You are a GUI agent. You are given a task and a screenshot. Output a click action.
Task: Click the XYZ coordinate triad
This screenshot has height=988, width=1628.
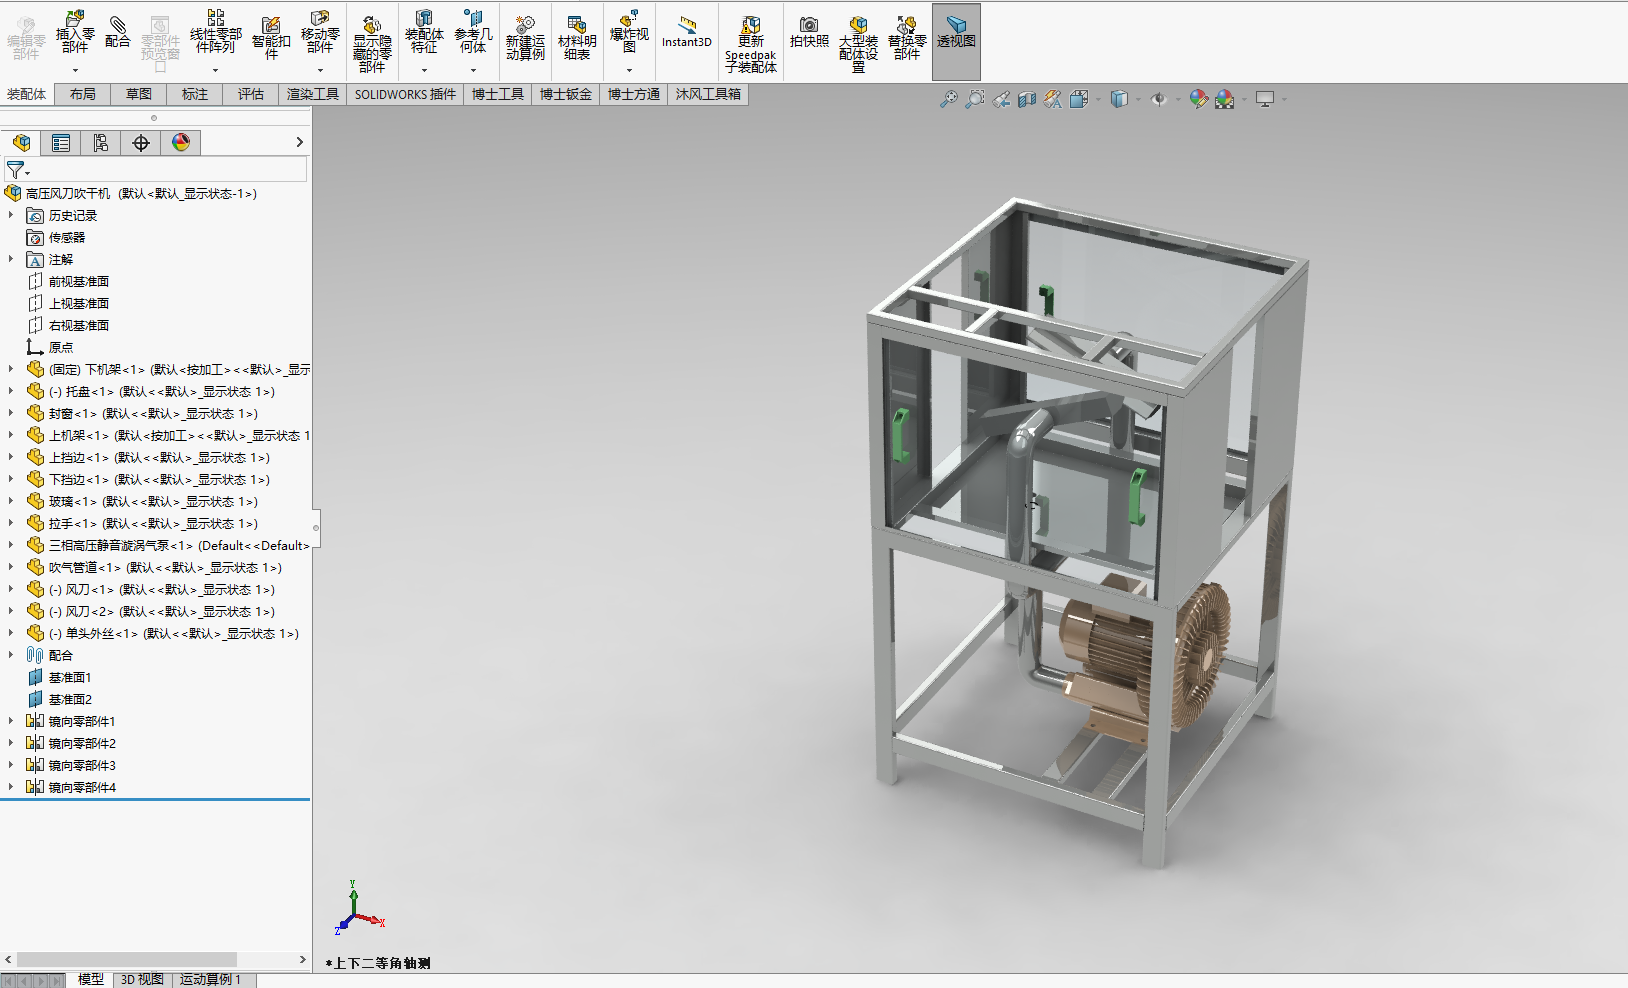359,908
